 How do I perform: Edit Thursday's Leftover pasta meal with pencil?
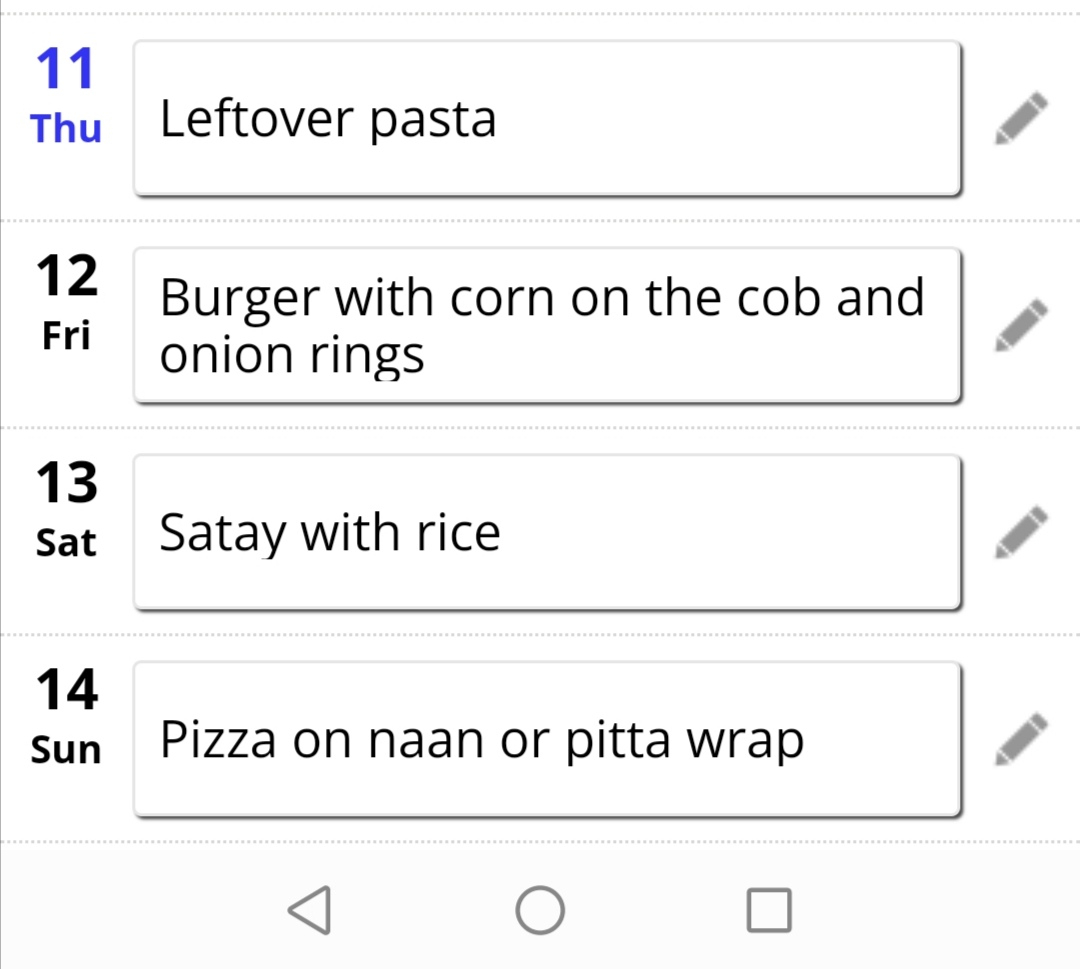pos(1021,118)
